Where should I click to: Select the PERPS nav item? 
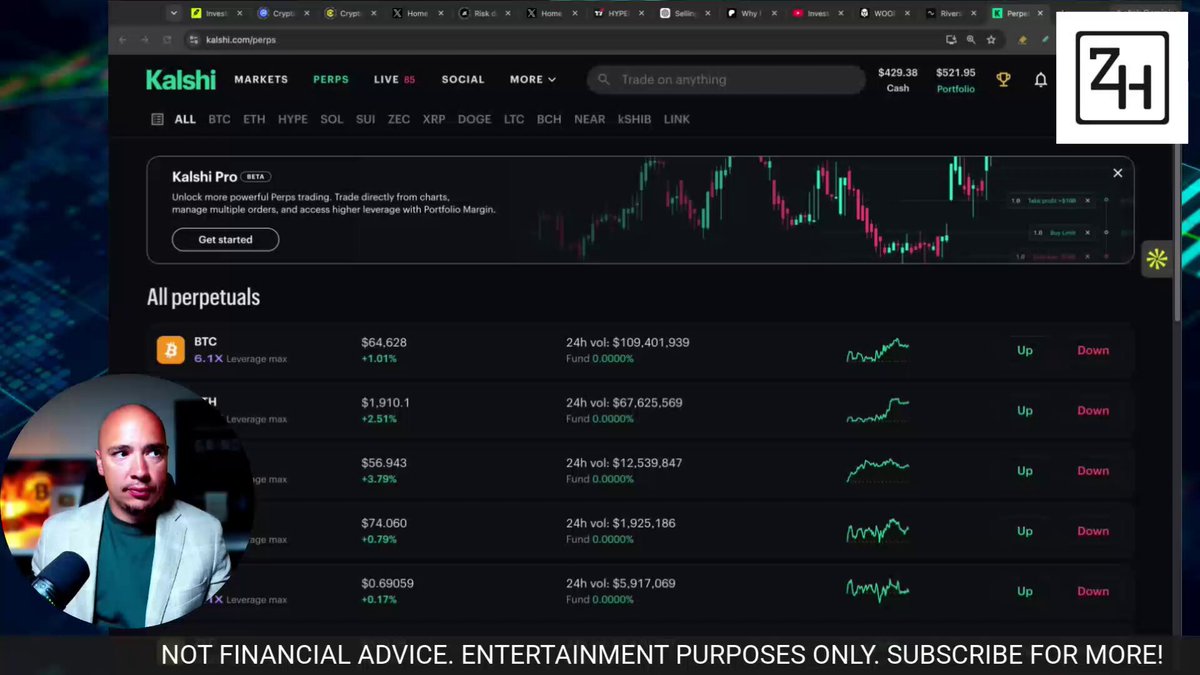pyautogui.click(x=331, y=80)
